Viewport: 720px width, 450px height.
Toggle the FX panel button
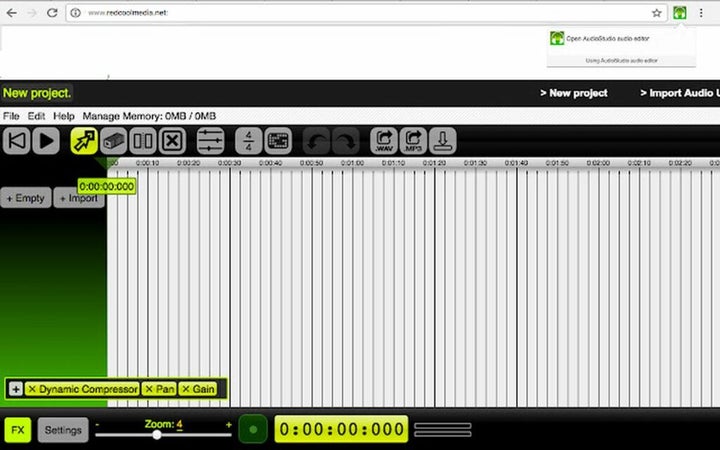click(17, 430)
